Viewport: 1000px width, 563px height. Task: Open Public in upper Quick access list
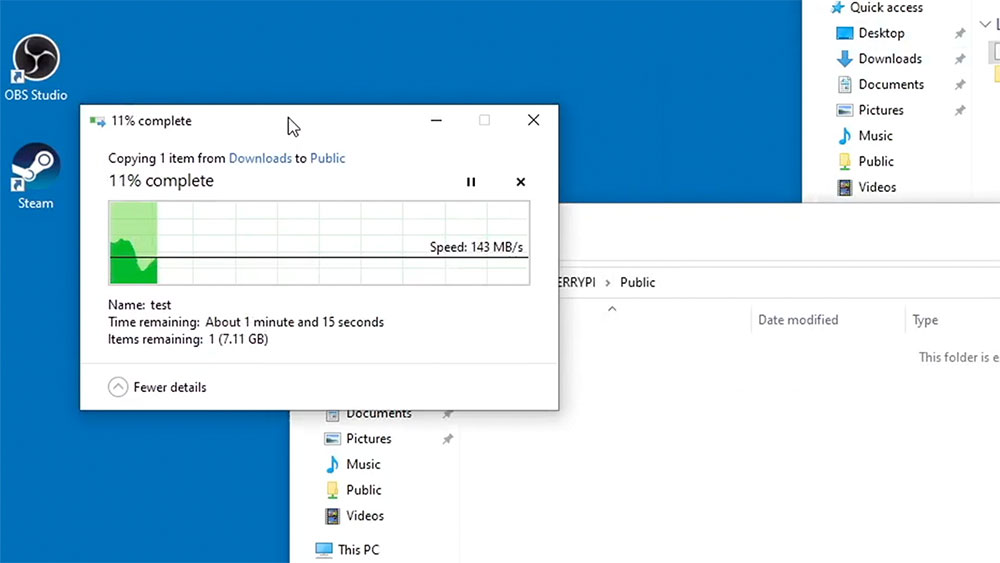click(x=875, y=161)
